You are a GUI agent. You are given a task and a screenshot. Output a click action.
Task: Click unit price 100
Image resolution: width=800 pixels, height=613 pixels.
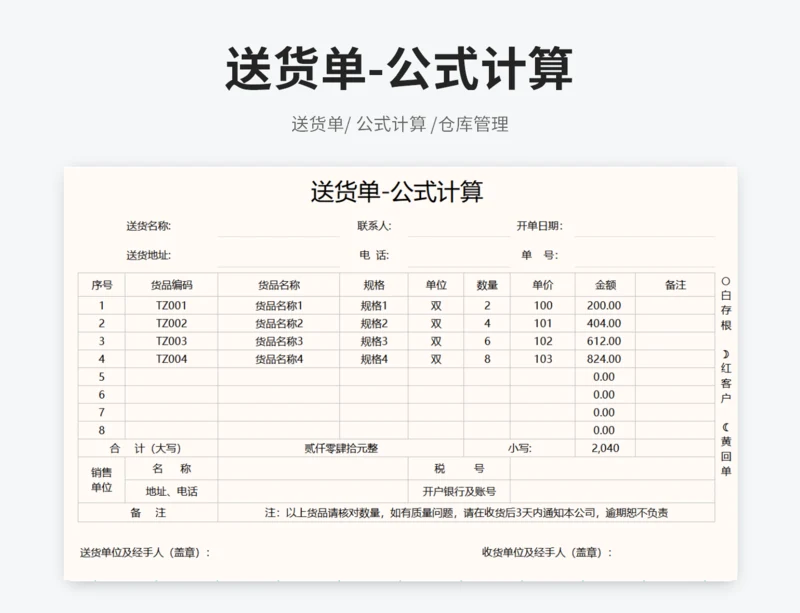point(543,306)
